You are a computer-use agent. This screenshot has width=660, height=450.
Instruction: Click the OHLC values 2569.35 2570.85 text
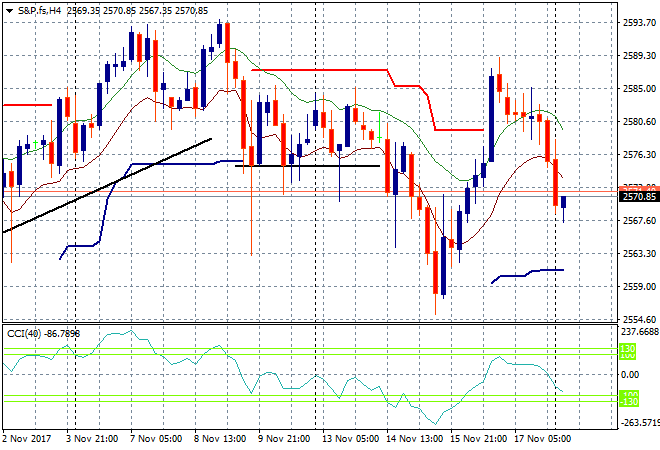pyautogui.click(x=101, y=11)
